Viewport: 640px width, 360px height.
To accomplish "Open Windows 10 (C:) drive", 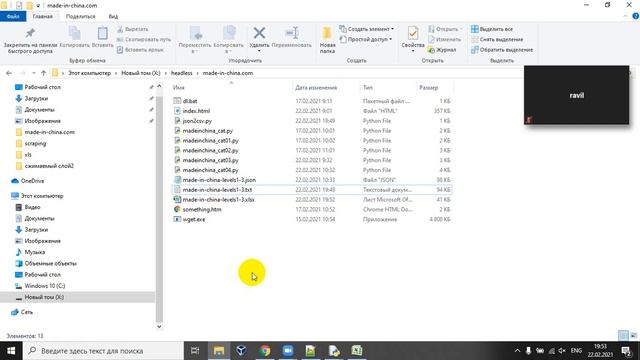I will tap(44, 286).
